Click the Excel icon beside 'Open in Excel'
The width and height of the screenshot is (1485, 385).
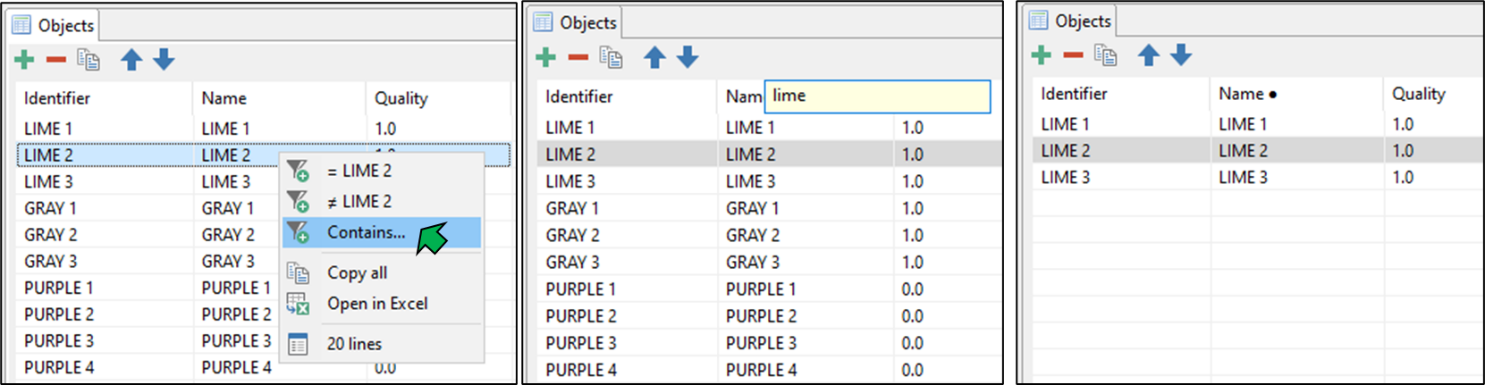click(x=298, y=303)
